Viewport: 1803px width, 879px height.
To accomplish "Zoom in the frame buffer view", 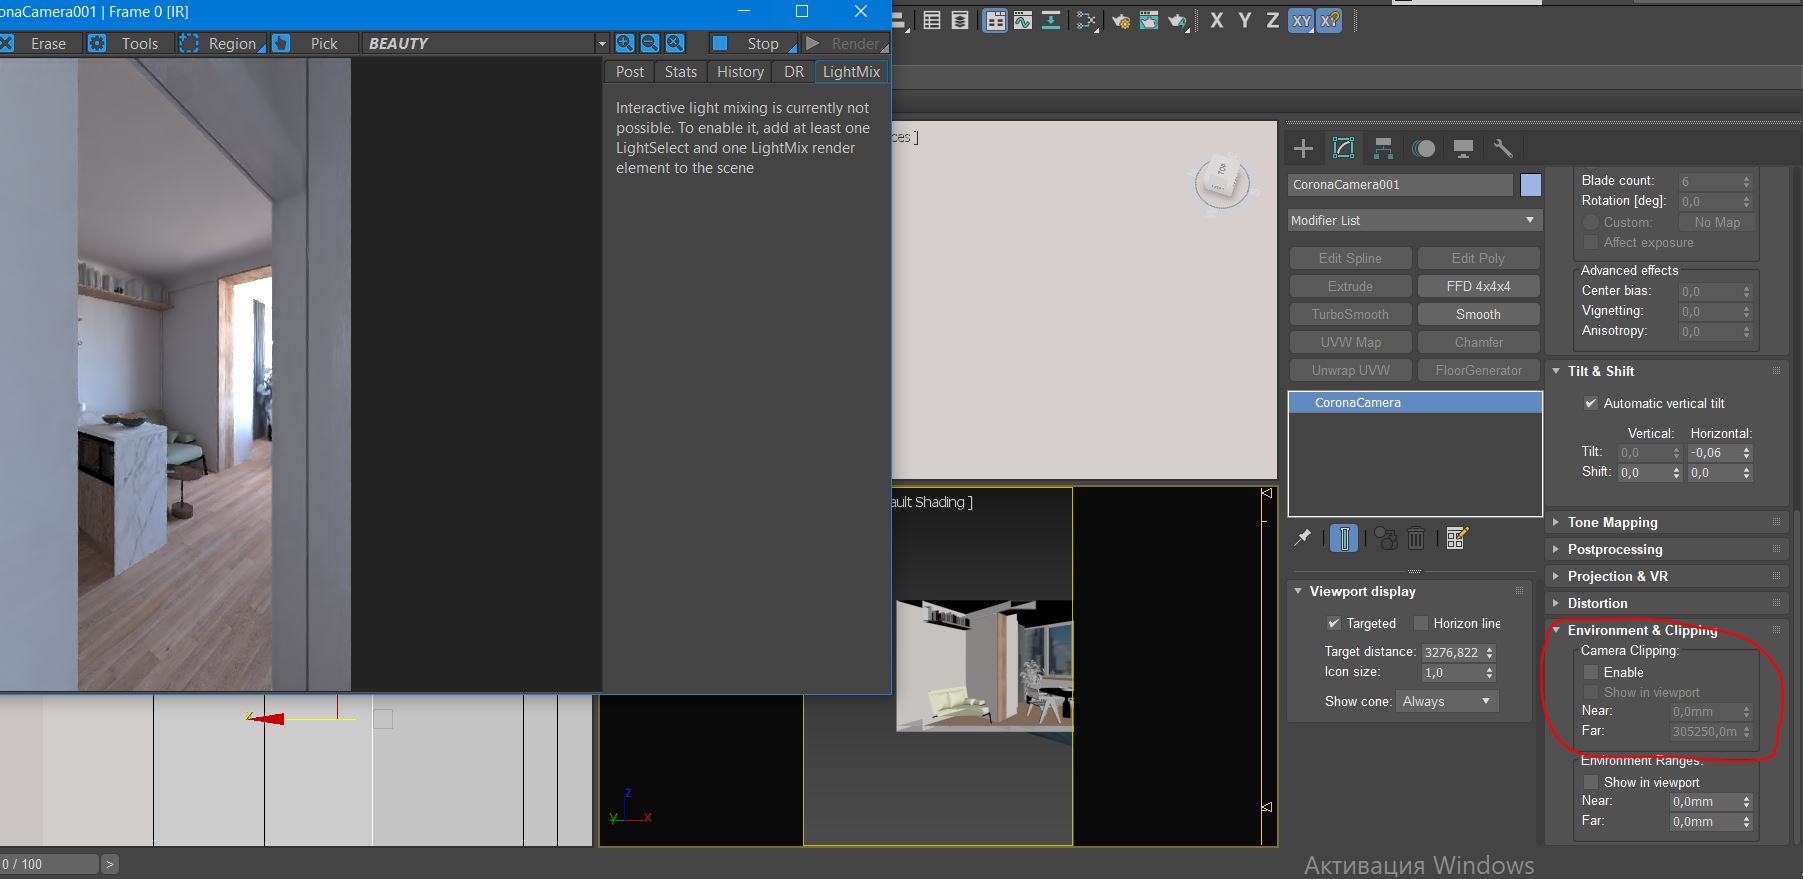I will (x=625, y=43).
